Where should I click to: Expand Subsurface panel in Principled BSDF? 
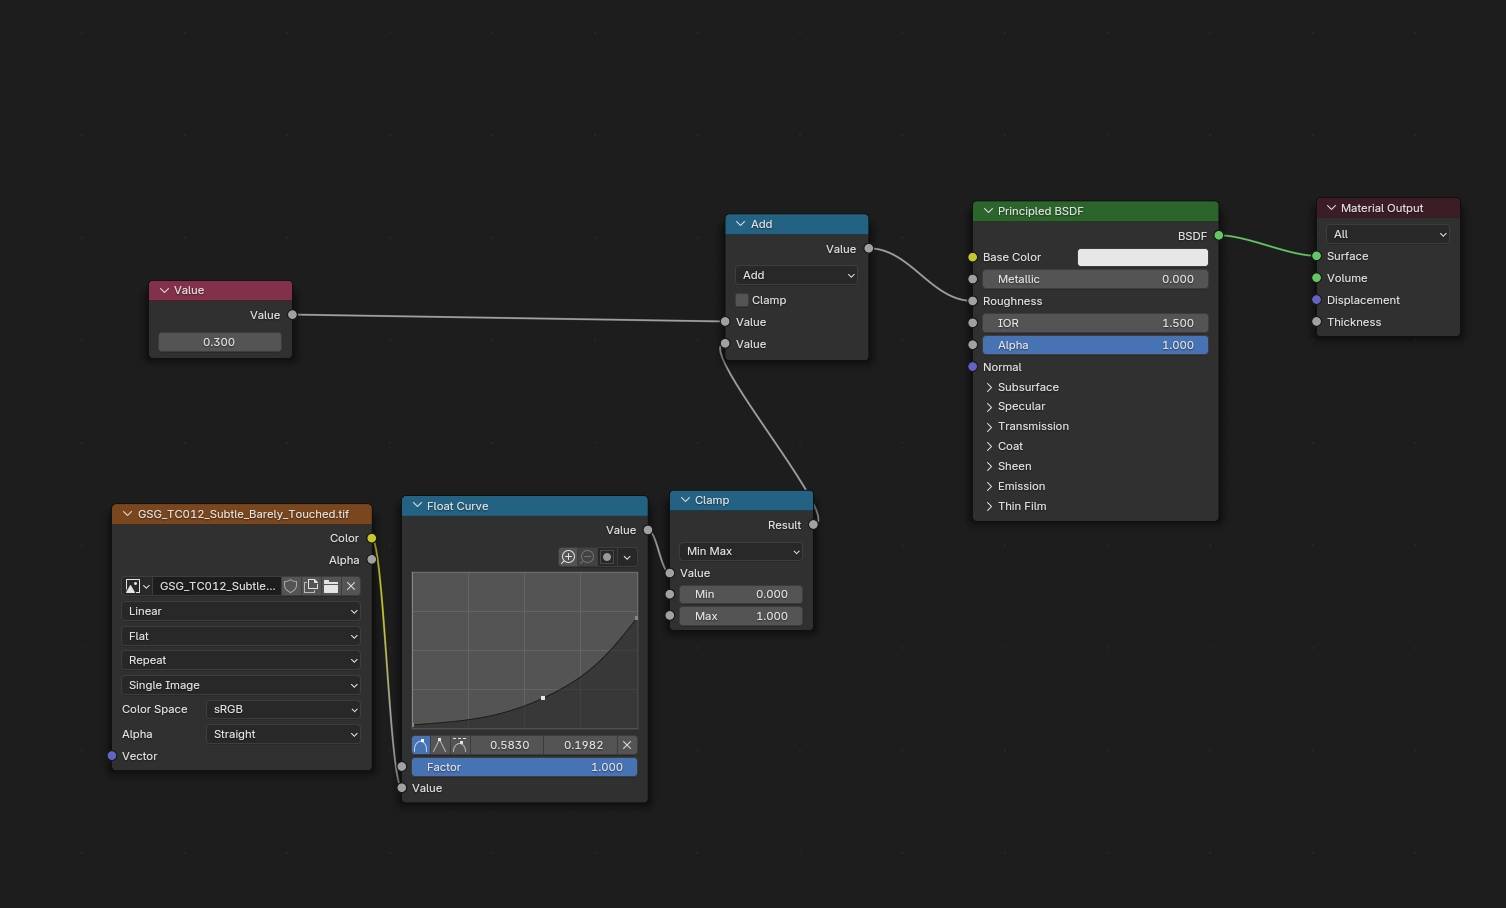pos(989,387)
